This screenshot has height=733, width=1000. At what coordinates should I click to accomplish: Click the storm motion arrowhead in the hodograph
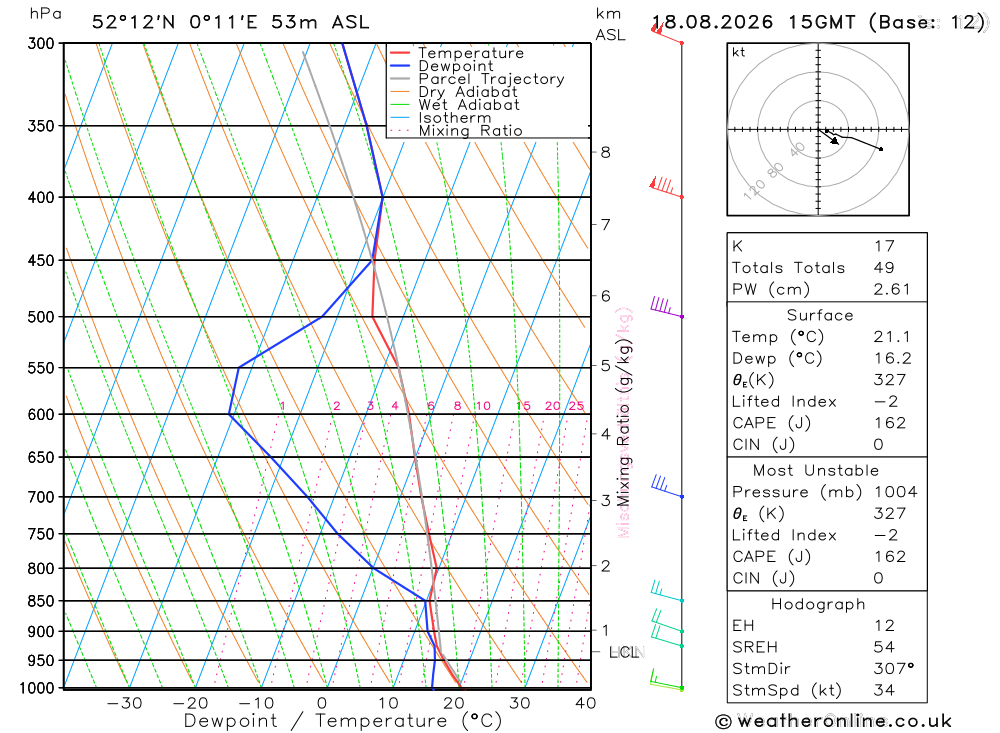tap(834, 141)
